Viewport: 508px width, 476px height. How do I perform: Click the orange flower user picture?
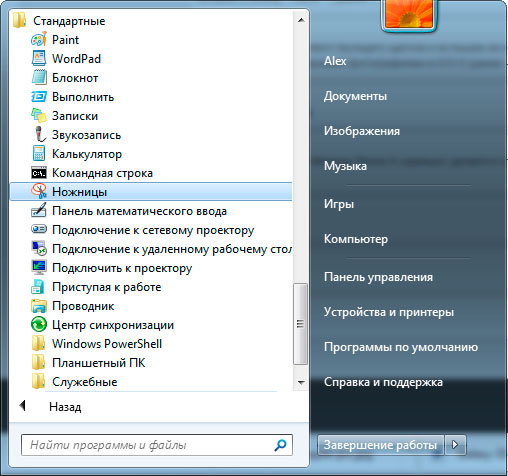tap(409, 14)
